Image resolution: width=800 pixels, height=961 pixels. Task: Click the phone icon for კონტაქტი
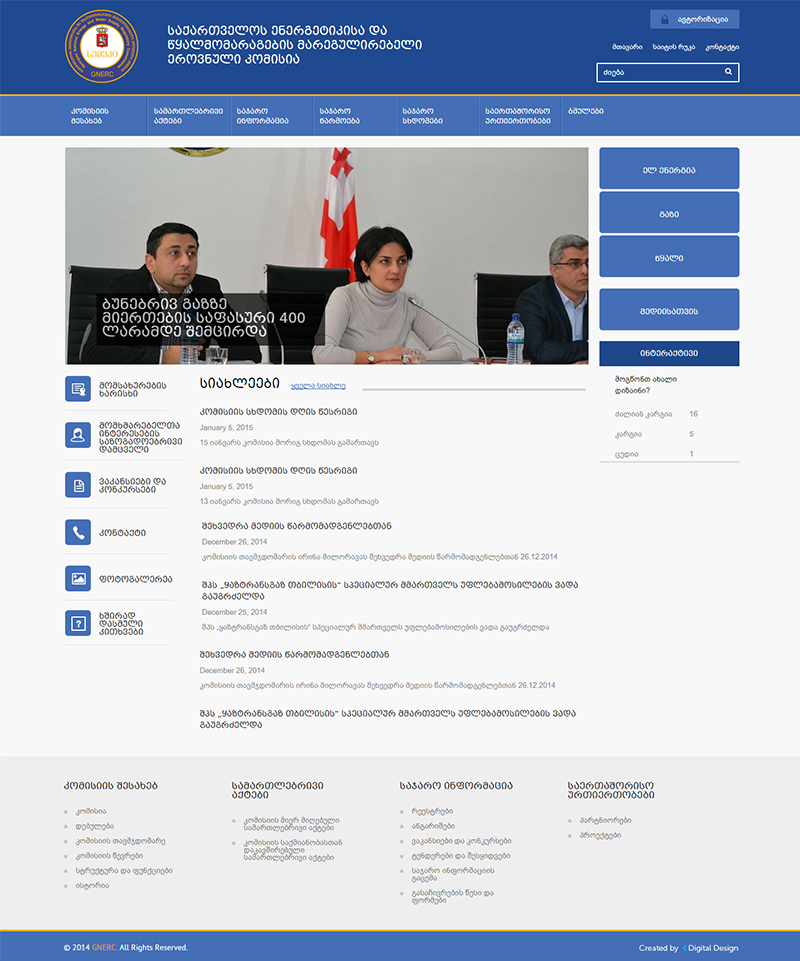(x=78, y=532)
